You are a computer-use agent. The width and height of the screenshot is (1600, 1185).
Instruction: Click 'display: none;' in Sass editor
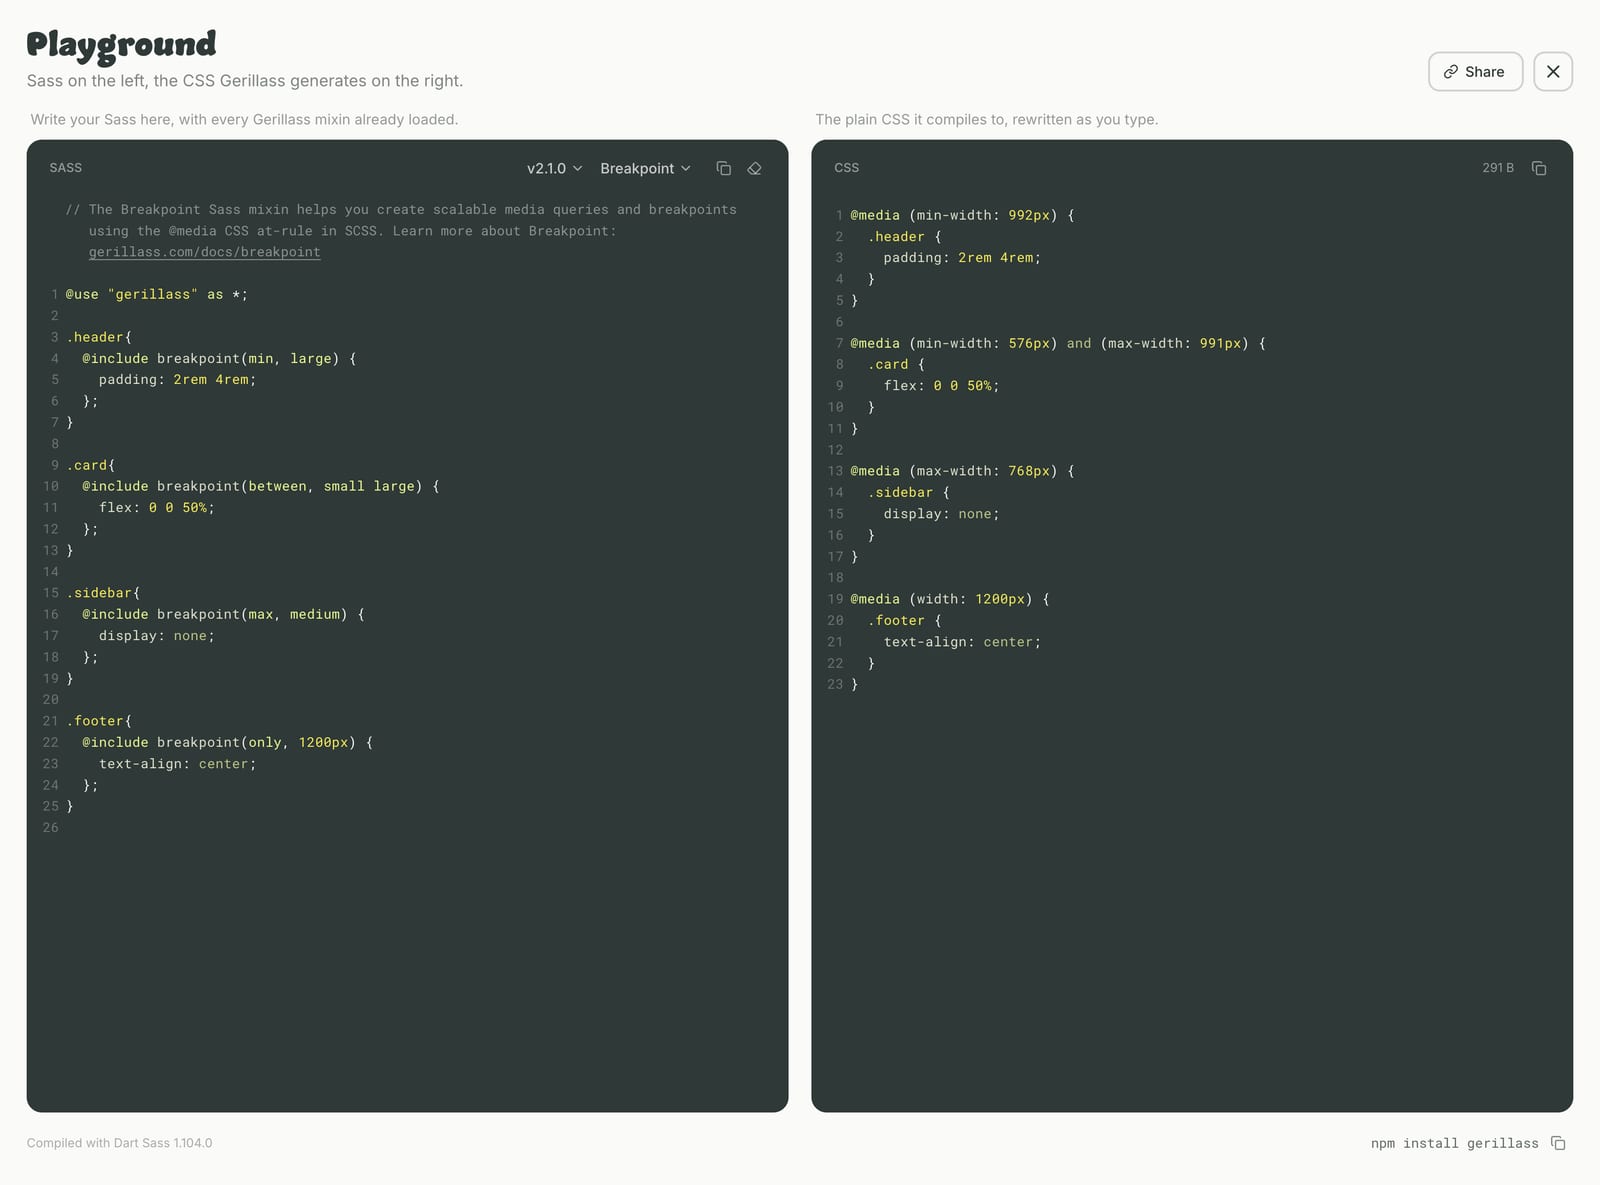click(157, 636)
